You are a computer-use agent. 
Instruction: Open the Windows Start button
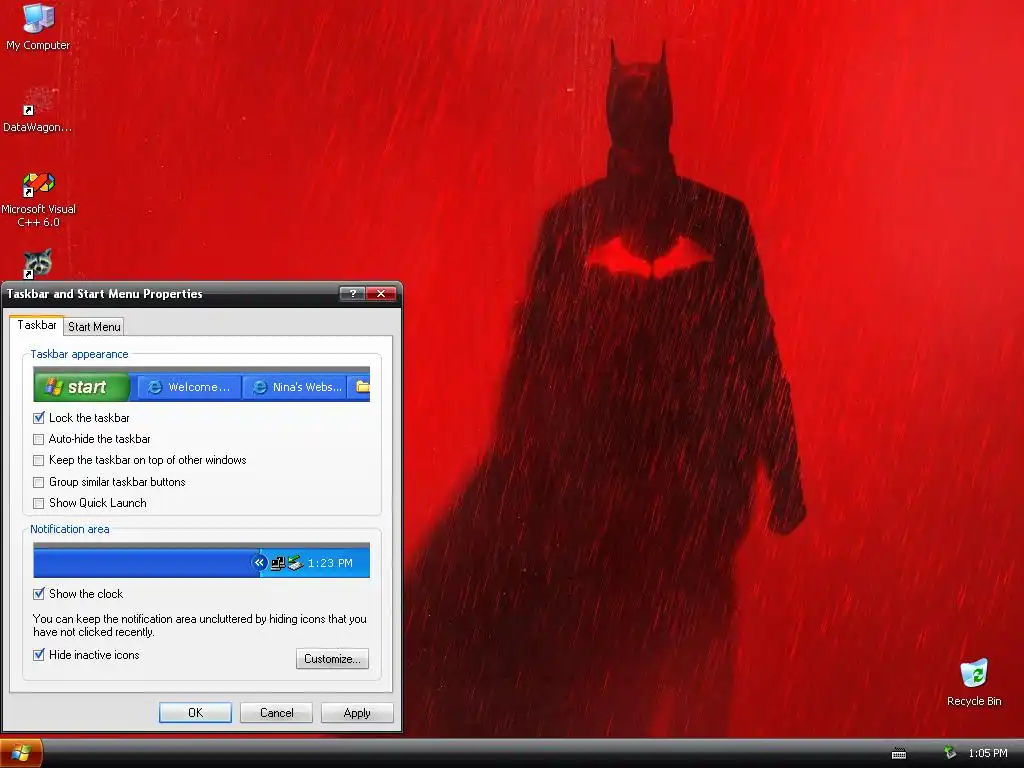pos(21,753)
